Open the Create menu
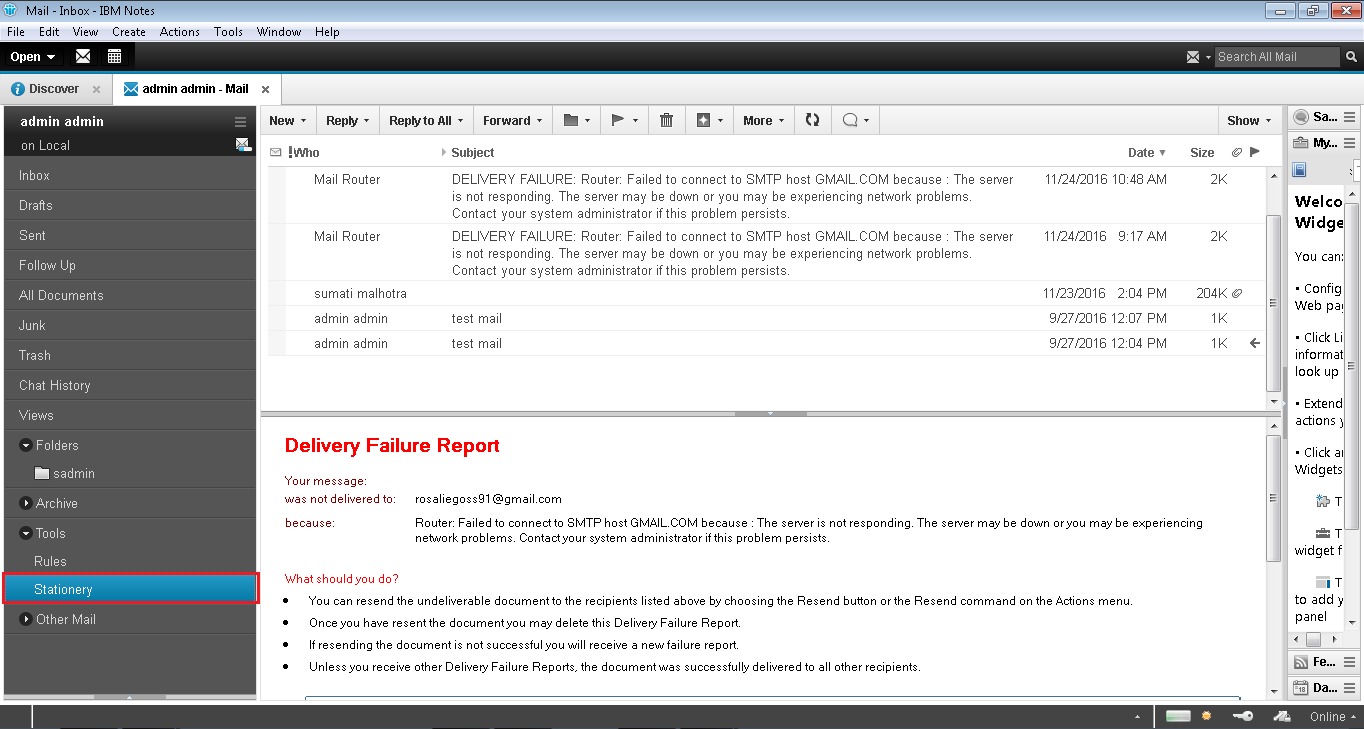Image resolution: width=1364 pixels, height=729 pixels. (129, 32)
